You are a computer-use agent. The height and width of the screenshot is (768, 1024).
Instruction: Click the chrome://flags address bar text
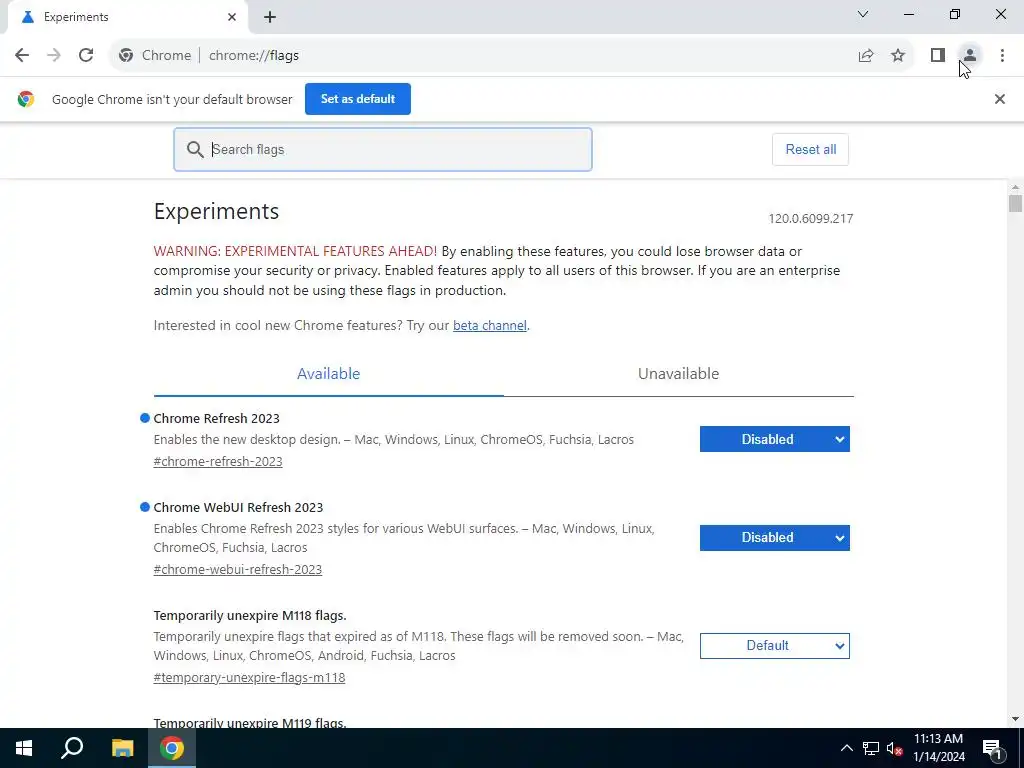pos(254,56)
